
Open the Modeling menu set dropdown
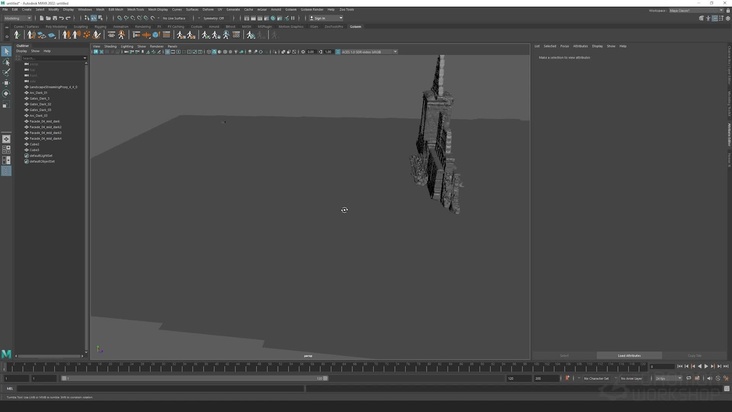(18, 18)
